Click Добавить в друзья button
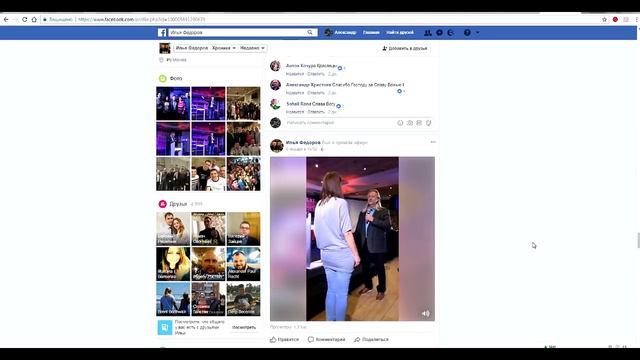Image resolution: width=640 pixels, height=360 pixels. click(404, 48)
